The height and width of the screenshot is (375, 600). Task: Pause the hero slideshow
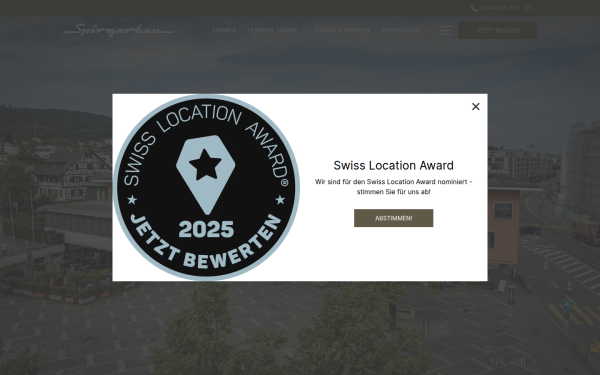click(523, 362)
